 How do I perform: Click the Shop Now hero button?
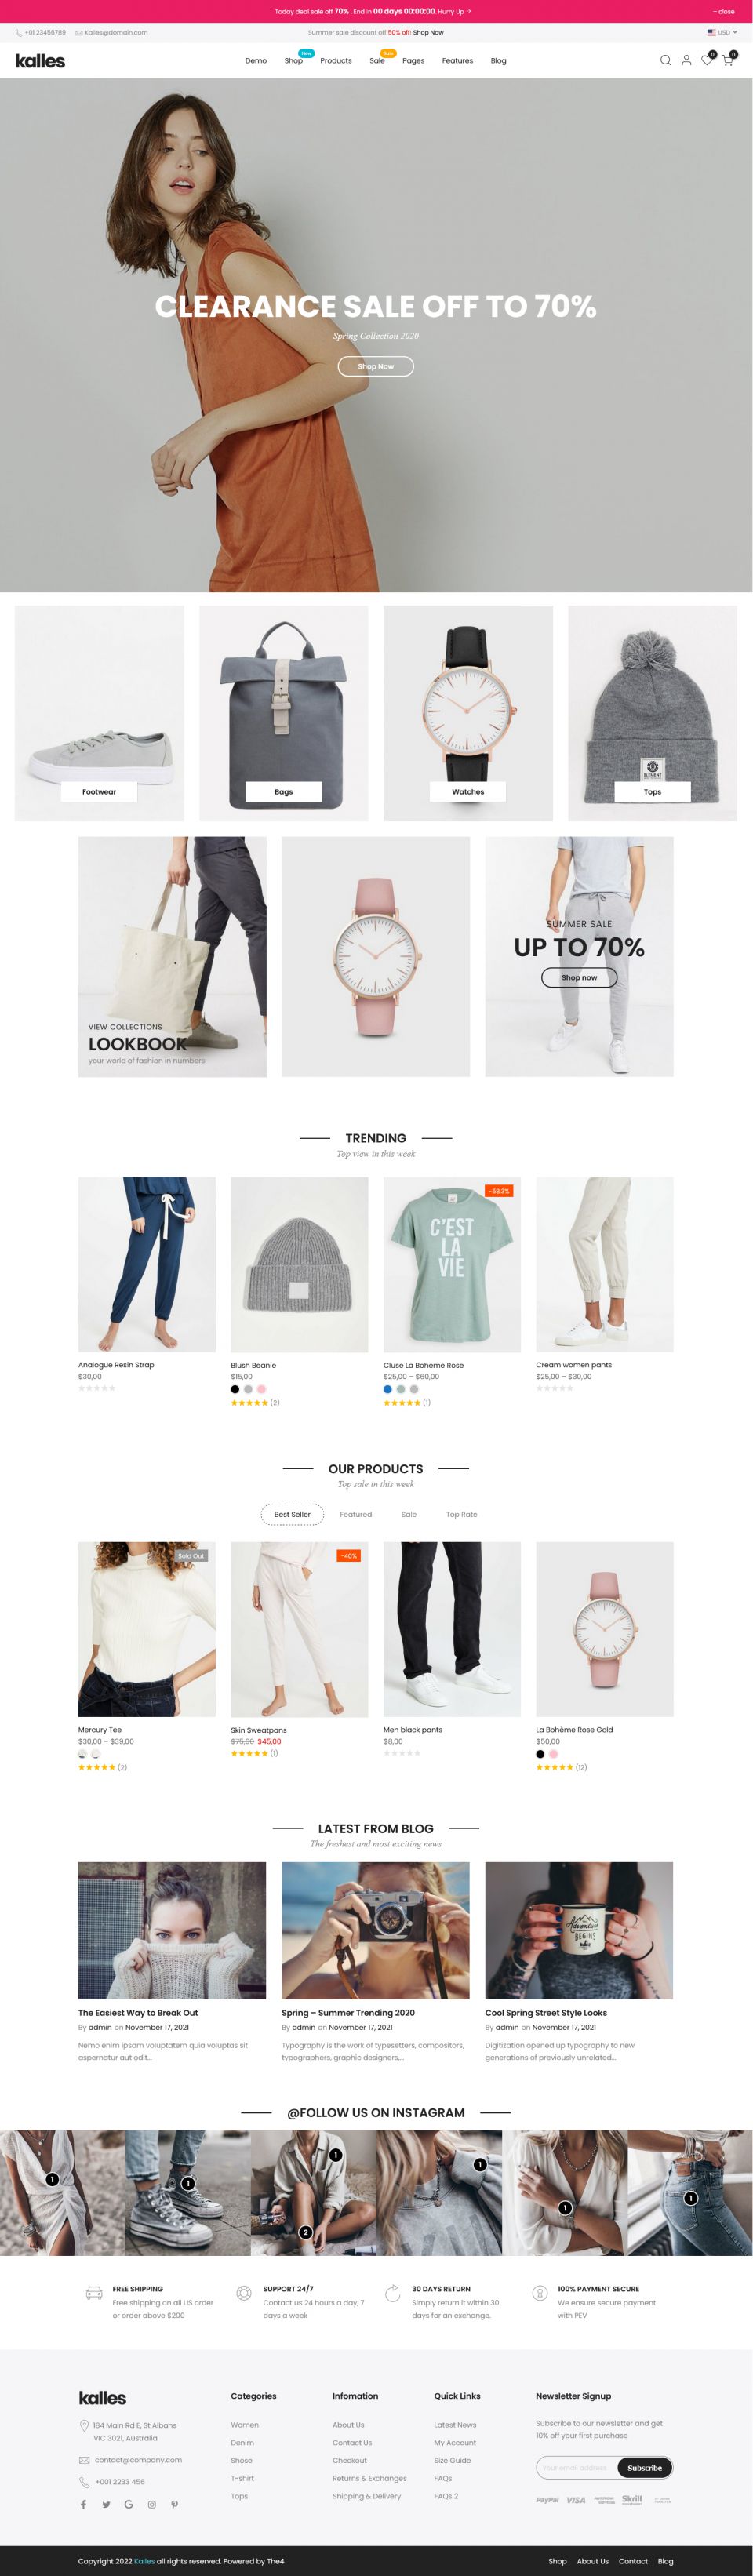tap(376, 366)
